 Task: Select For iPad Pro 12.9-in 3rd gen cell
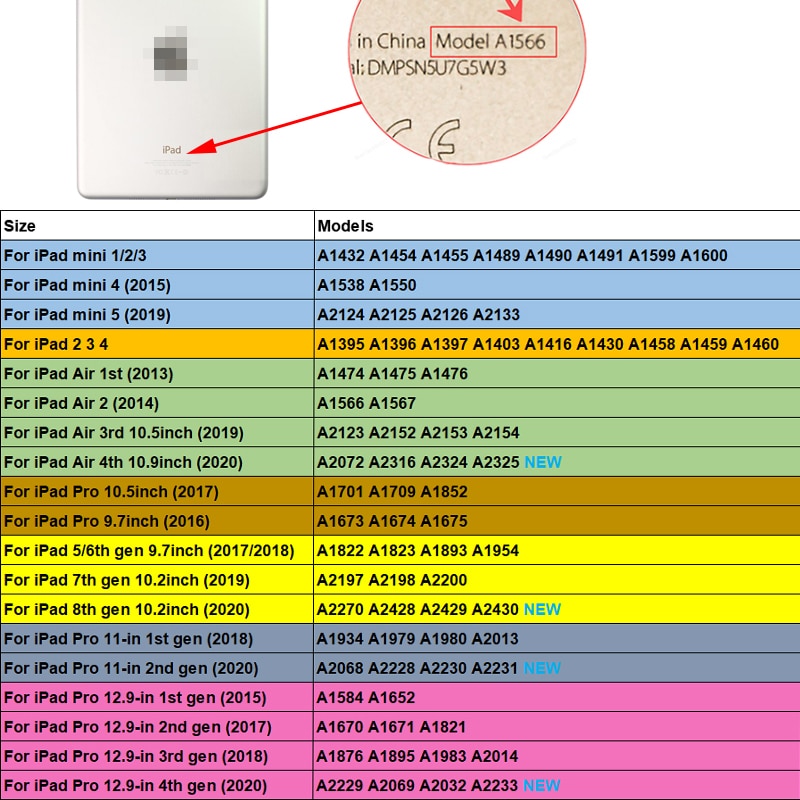pos(157,757)
